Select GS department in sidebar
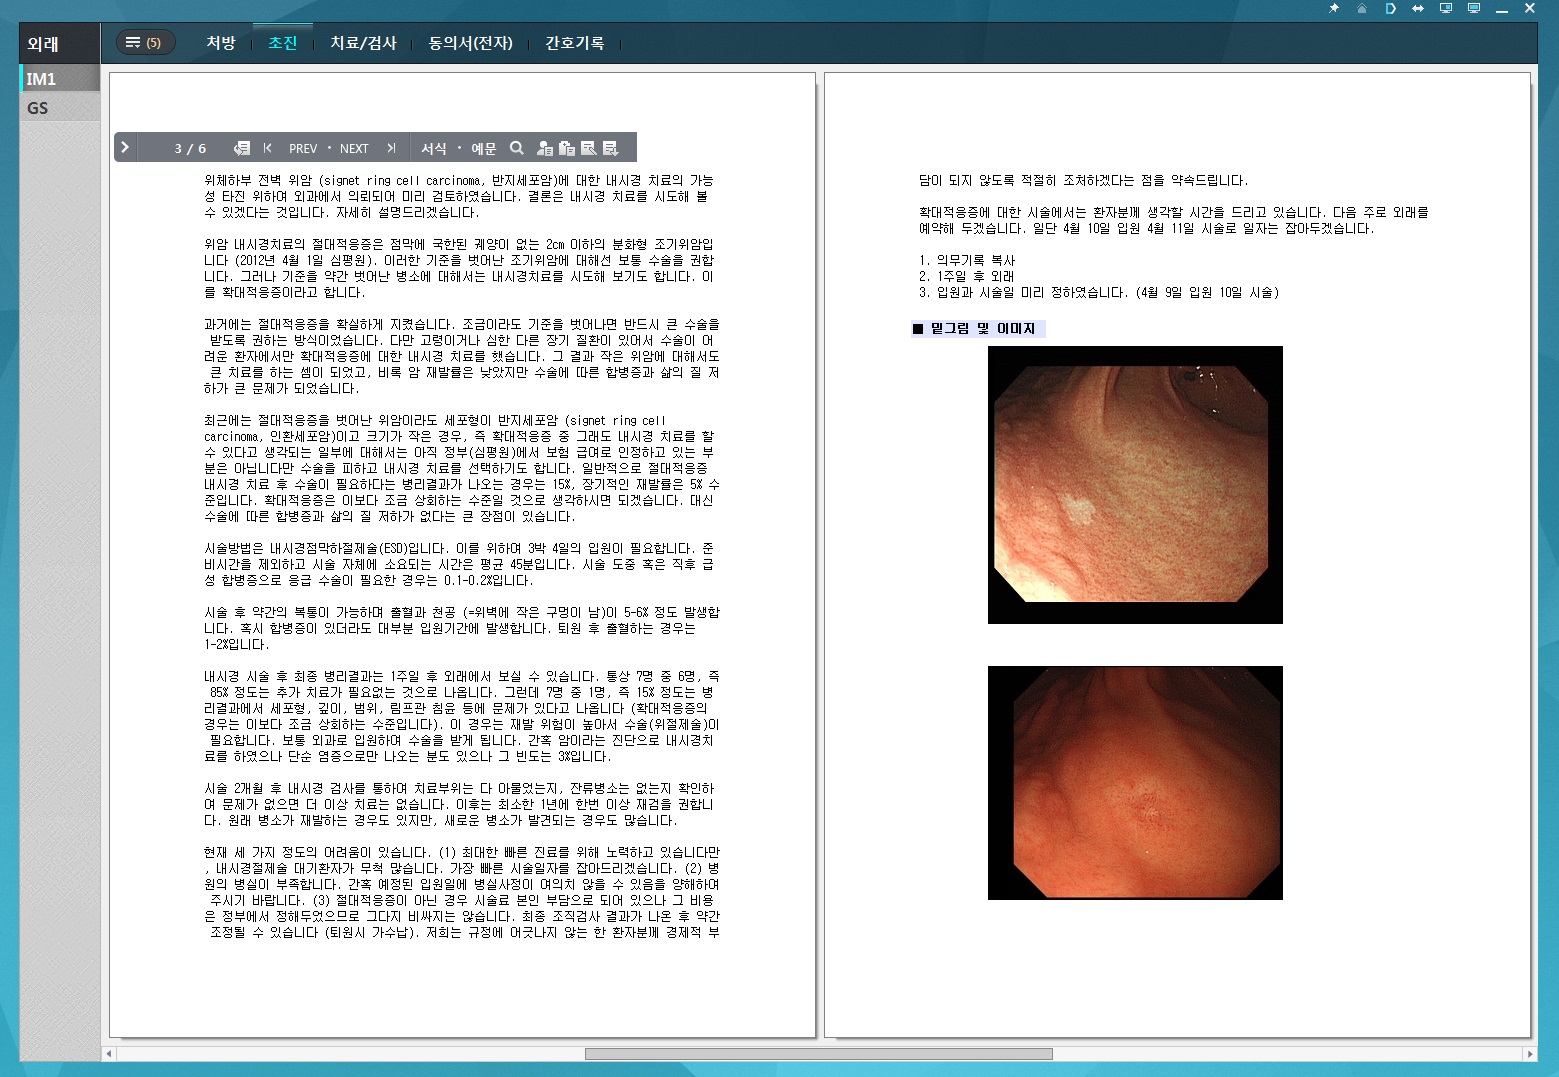 tap(60, 108)
